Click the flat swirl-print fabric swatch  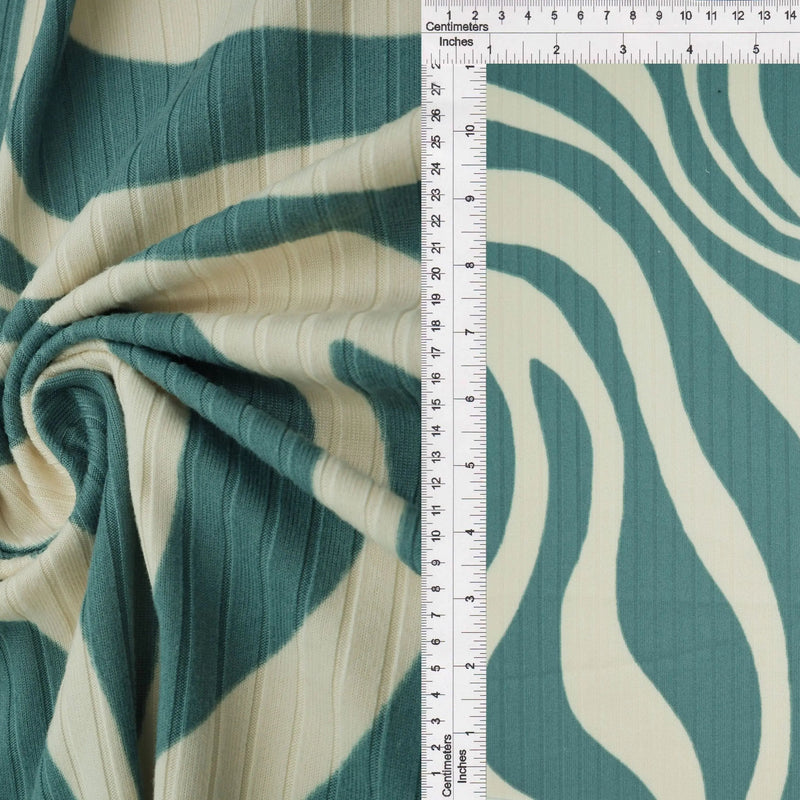click(643, 432)
